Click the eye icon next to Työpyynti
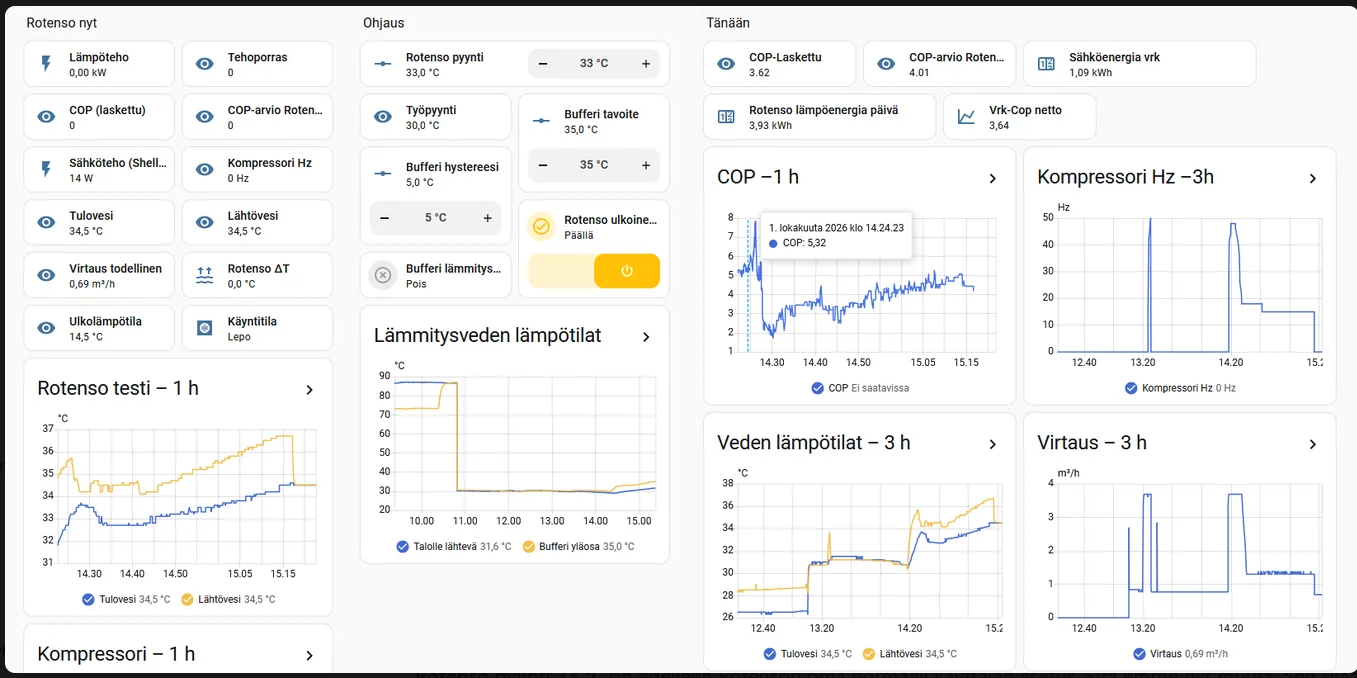 pyautogui.click(x=383, y=117)
